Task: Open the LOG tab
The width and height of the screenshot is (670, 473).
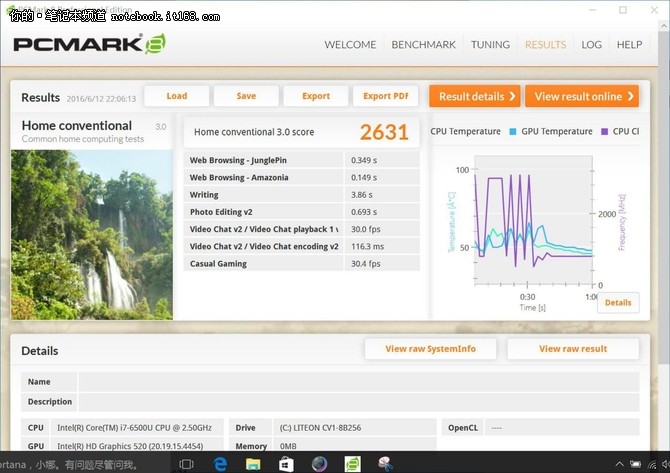Action: point(591,44)
